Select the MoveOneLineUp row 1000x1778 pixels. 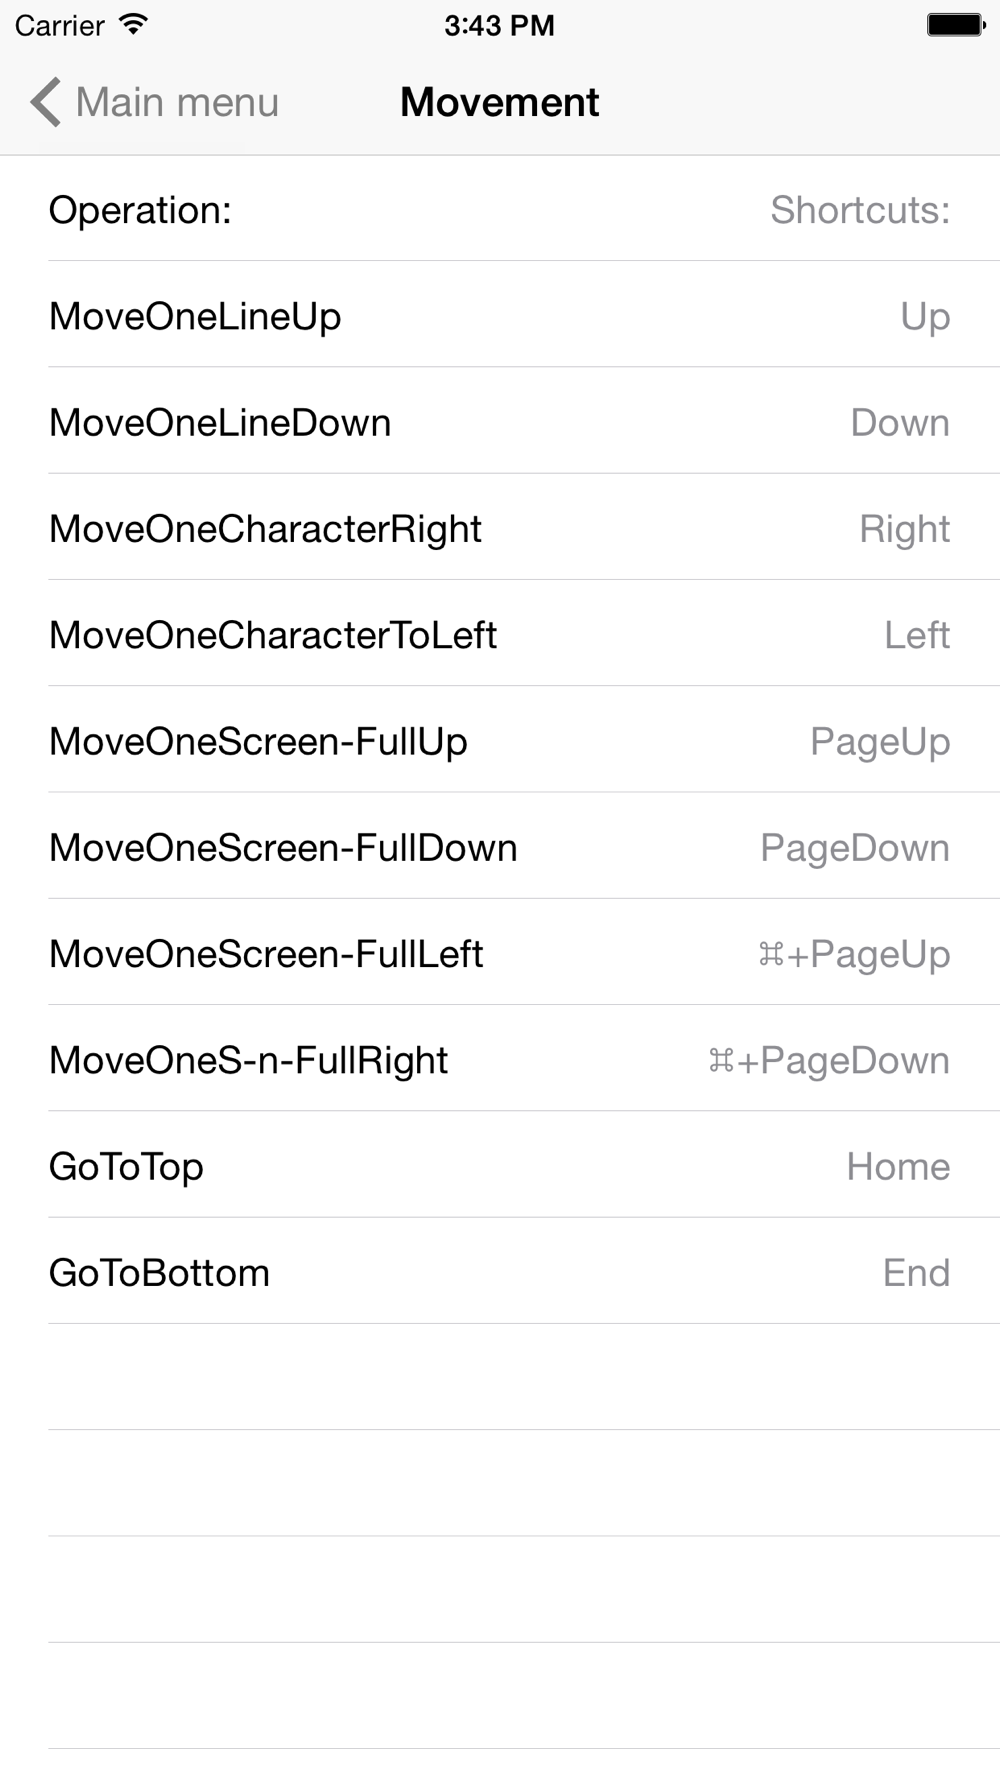pos(500,315)
